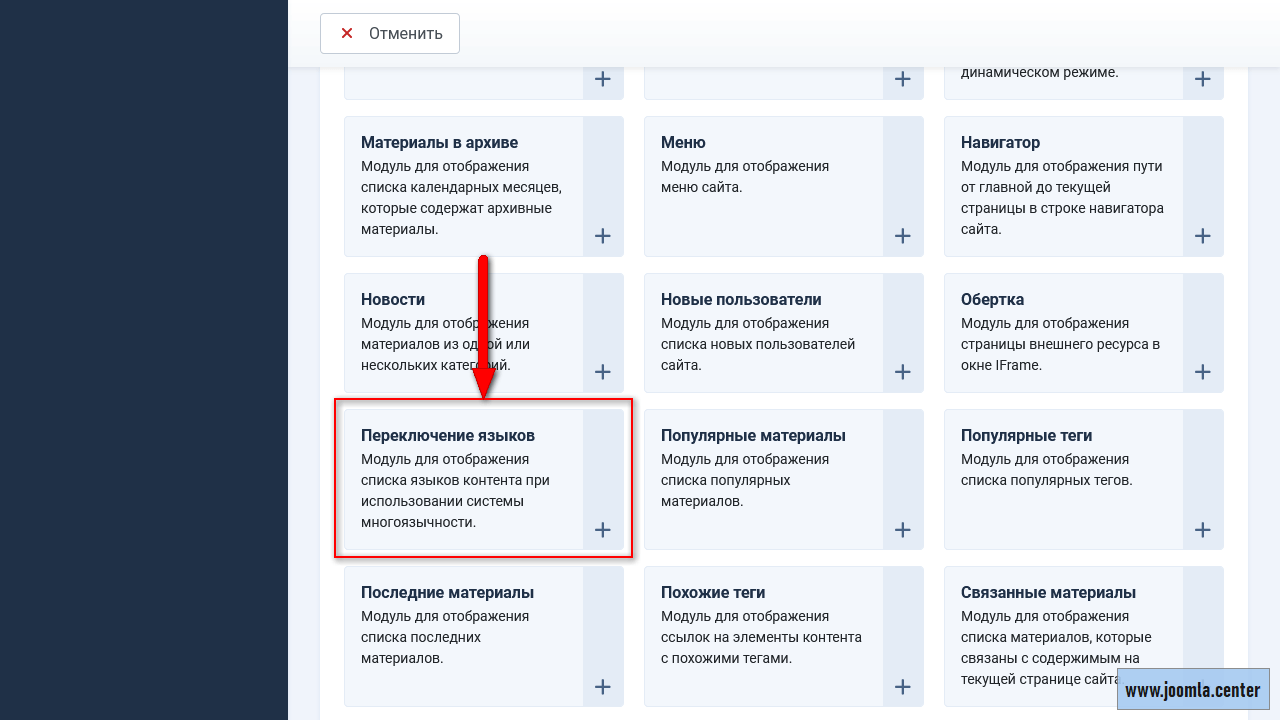Click the plus icon for Популярные теги
The image size is (1280, 720).
coord(1202,530)
